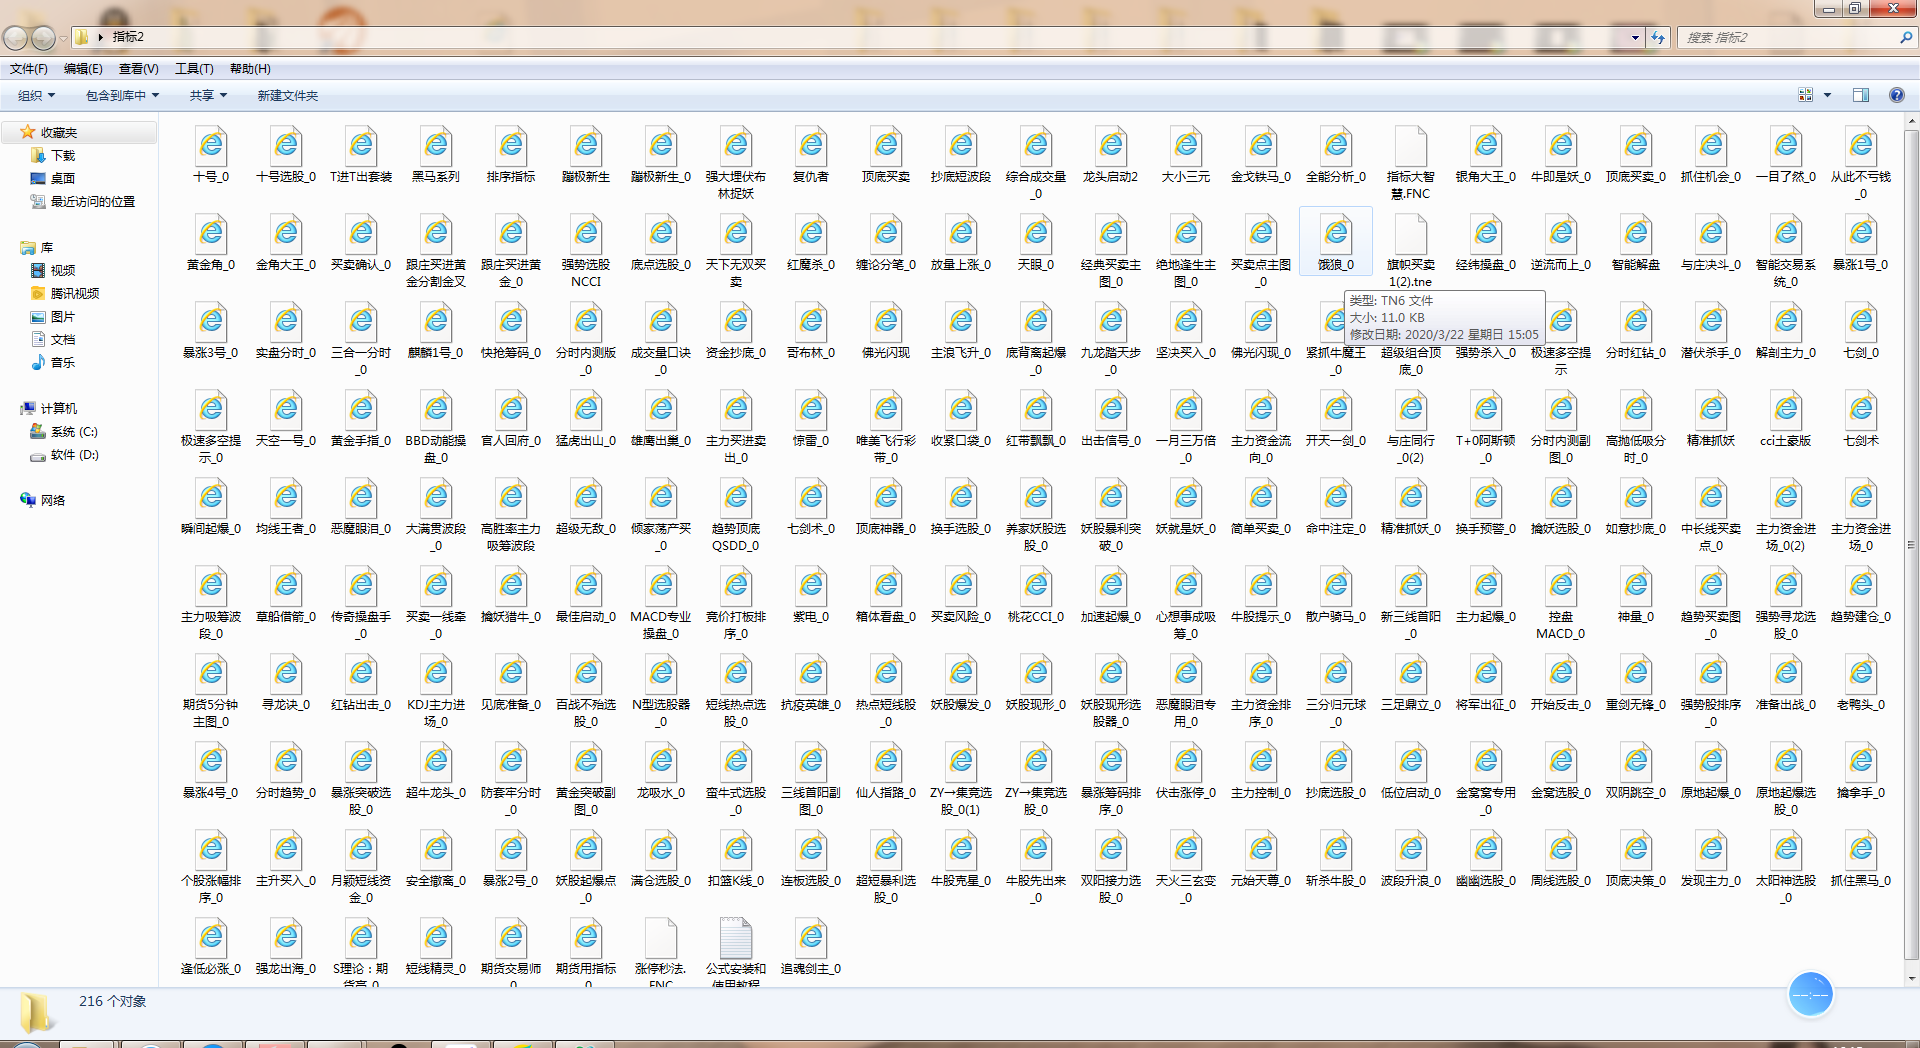Open the 帮助(H) menu
Viewport: 1920px width, 1048px height.
250,69
